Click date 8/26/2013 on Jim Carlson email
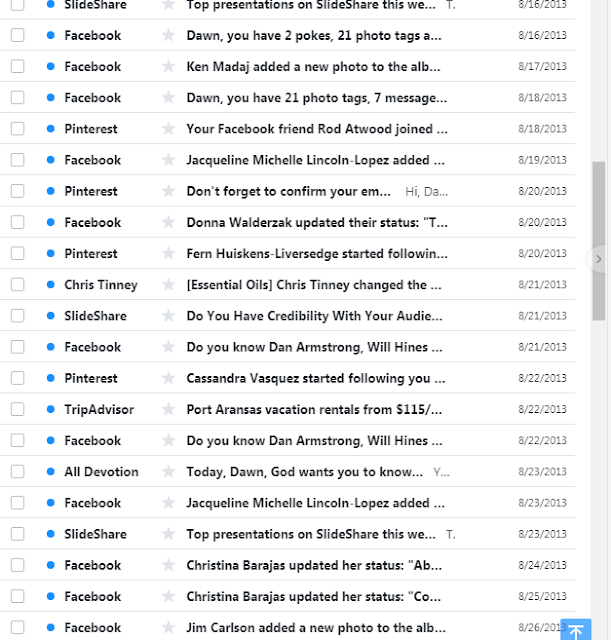The height and width of the screenshot is (640, 611). tap(540, 627)
